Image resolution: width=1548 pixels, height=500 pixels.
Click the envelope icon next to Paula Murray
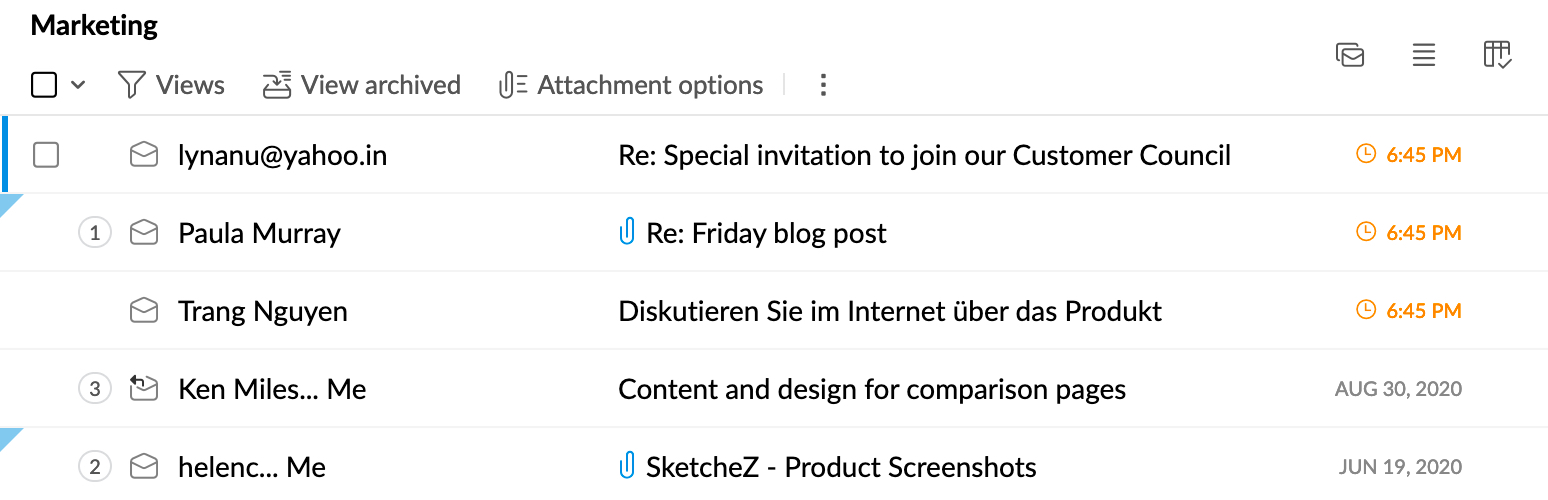pyautogui.click(x=144, y=233)
